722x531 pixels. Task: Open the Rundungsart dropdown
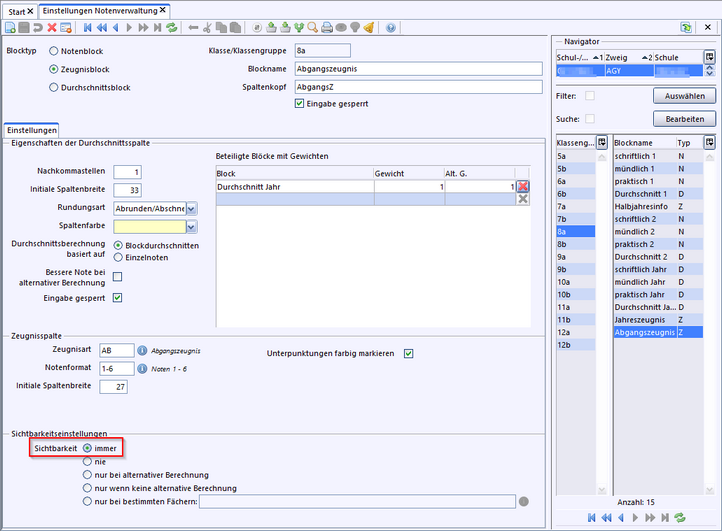point(191,208)
